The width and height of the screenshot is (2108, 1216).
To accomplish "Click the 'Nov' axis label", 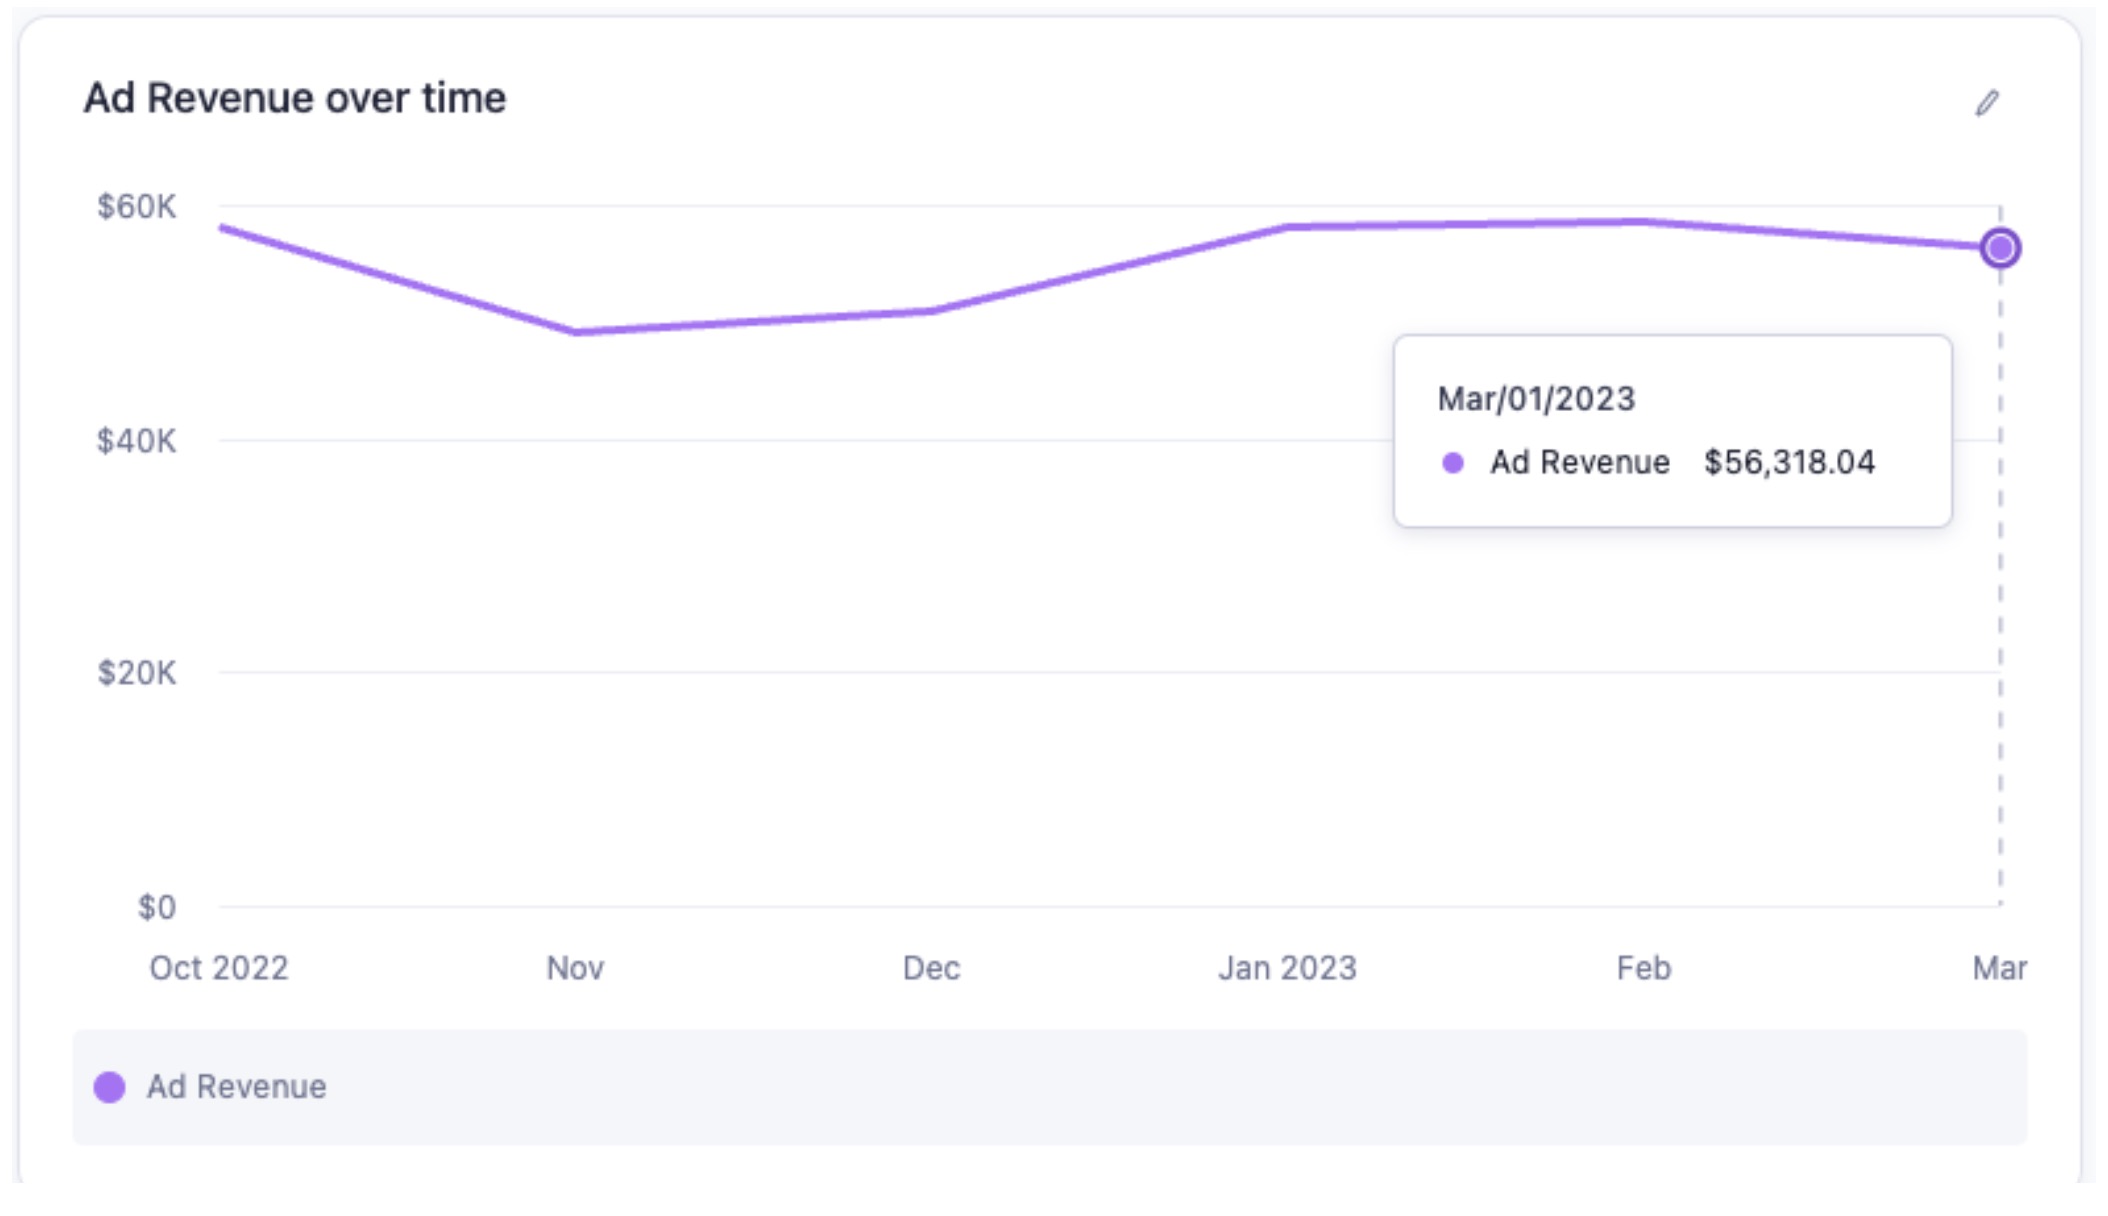I will pos(575,968).
